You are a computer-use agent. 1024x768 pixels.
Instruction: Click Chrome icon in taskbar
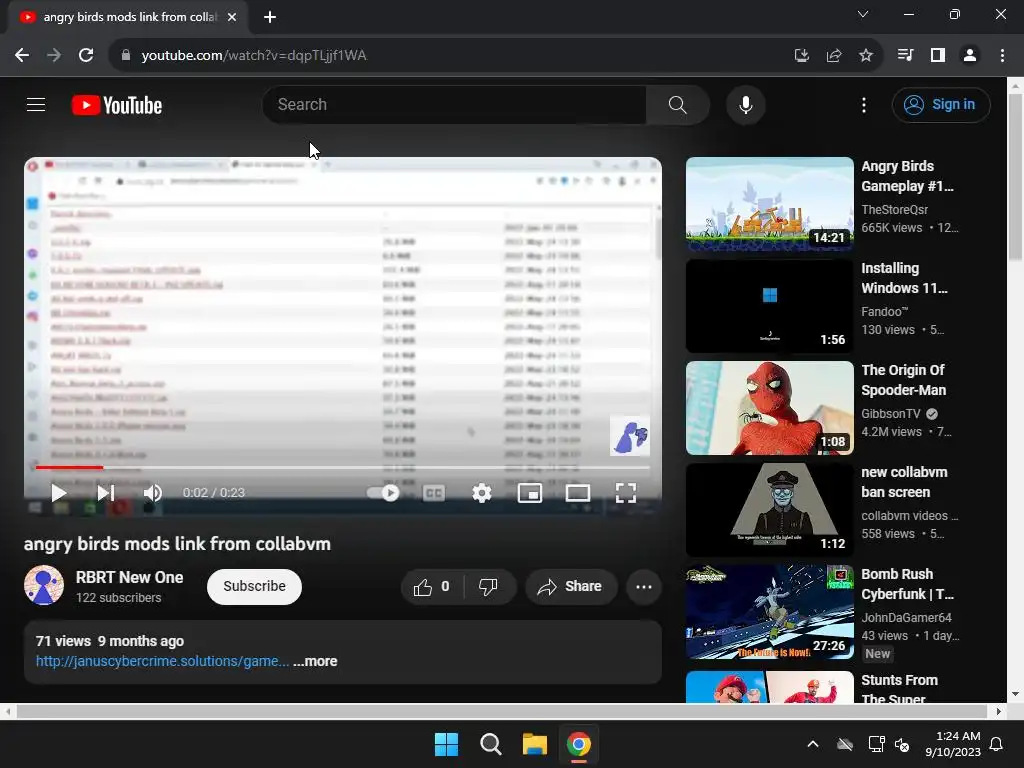click(x=579, y=744)
